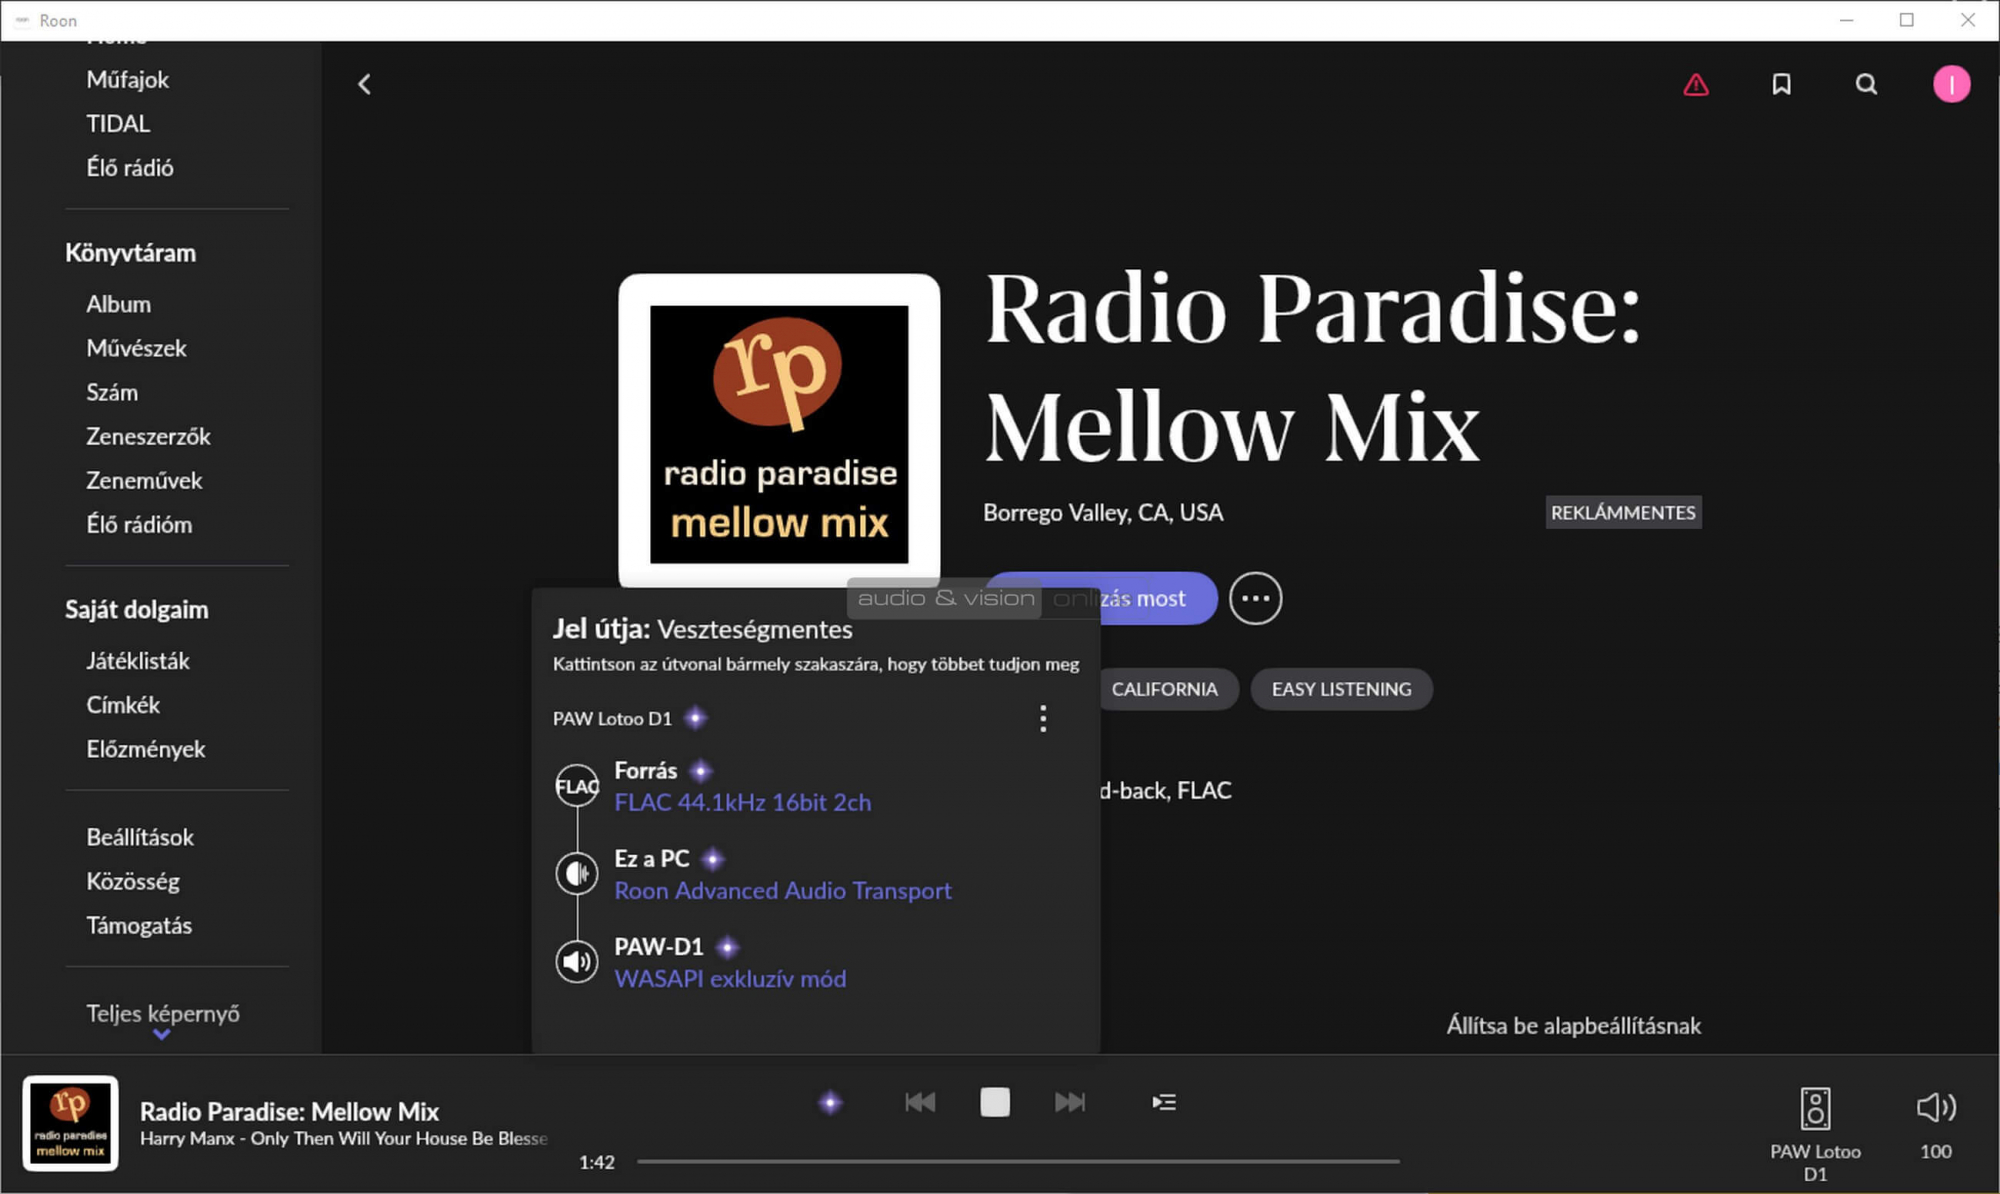Open Támogatás in the sidebar
The image size is (2000, 1194).
(x=139, y=925)
